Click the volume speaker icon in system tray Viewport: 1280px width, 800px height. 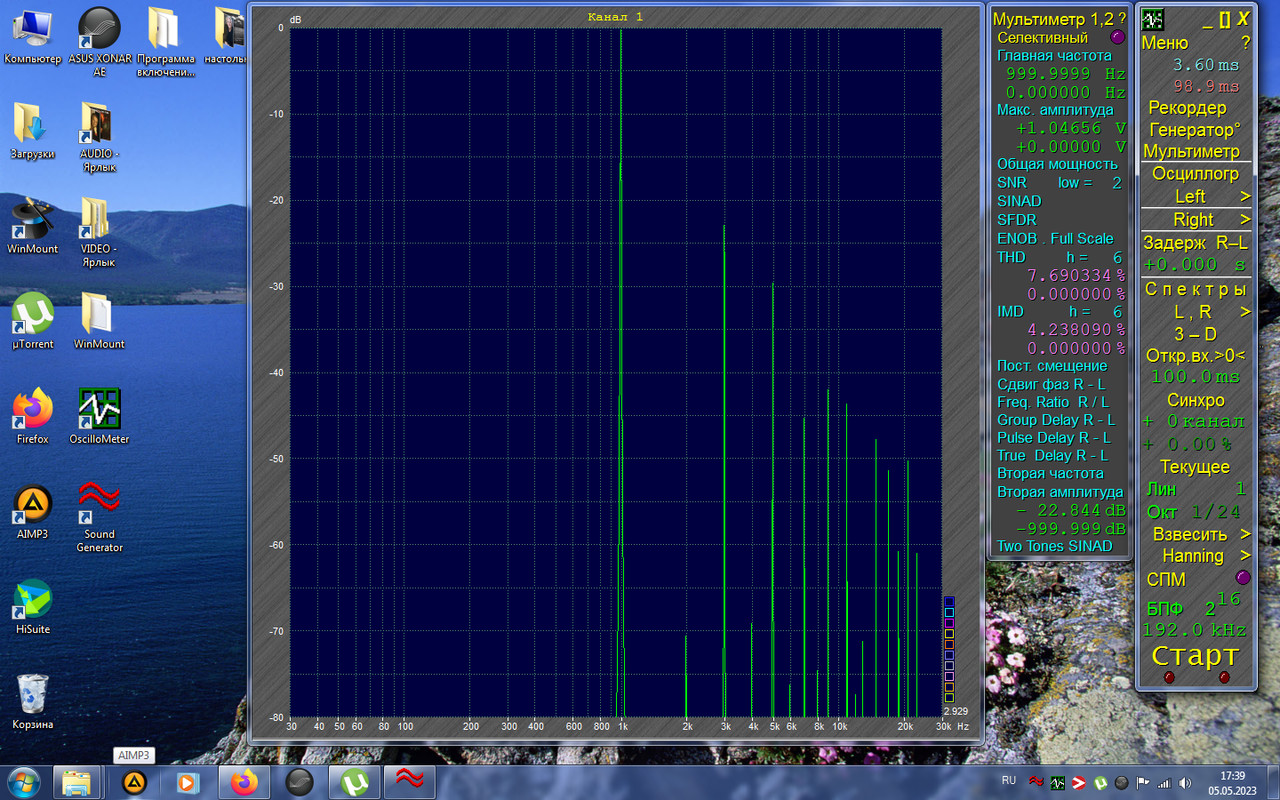(1185, 783)
